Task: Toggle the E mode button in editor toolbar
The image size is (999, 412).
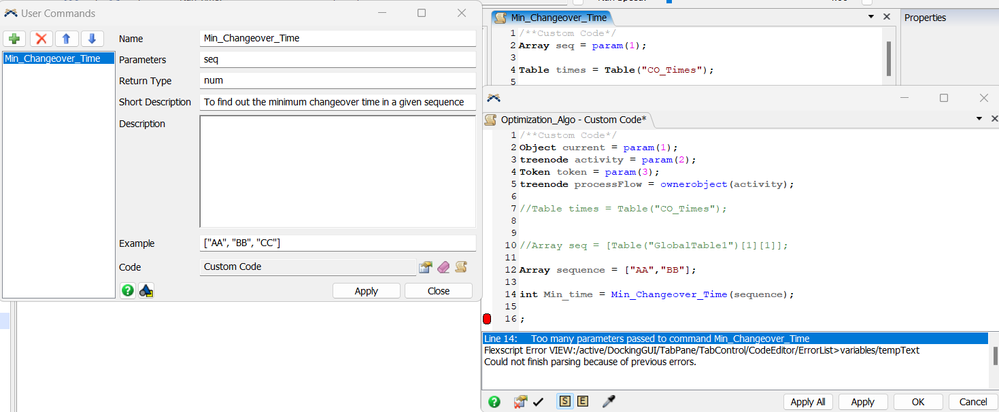Action: click(582, 402)
